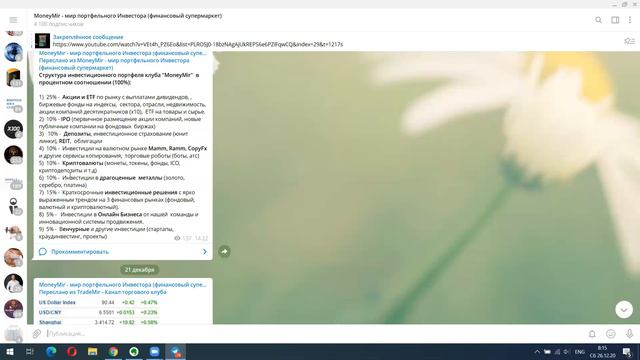Viewport: 640px width, 360px height.
Task: Open Переслано из TradeMir channel link
Action: [x=102, y=292]
